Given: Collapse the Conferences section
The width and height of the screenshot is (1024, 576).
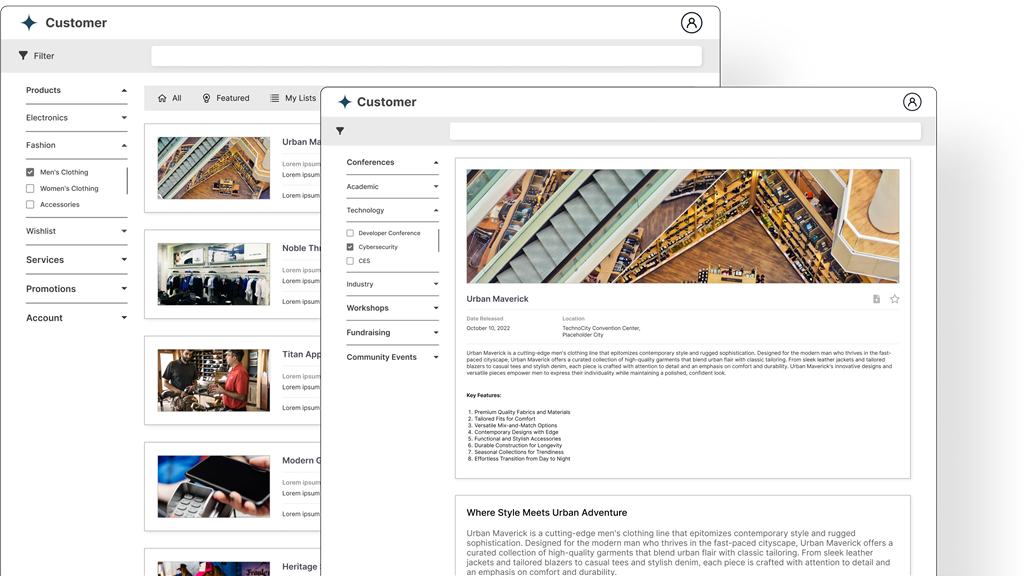Looking at the screenshot, I should pos(392,162).
